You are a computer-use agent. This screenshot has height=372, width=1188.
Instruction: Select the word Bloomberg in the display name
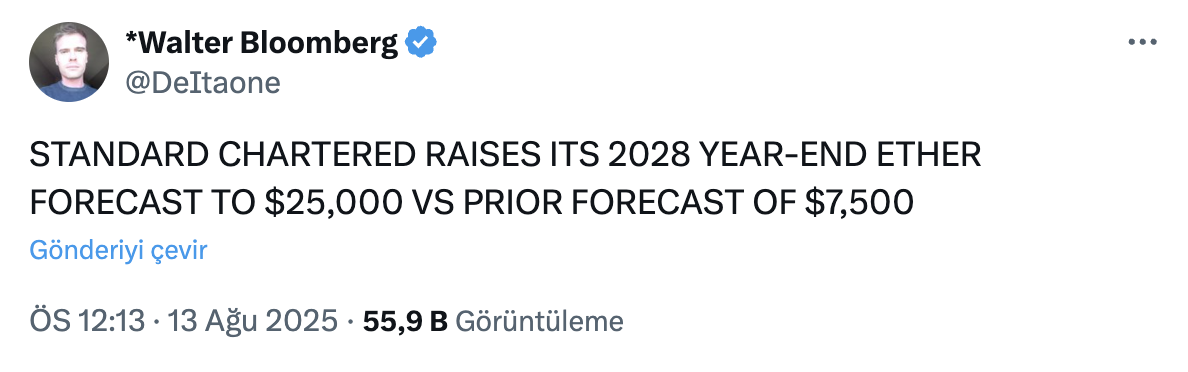point(320,44)
